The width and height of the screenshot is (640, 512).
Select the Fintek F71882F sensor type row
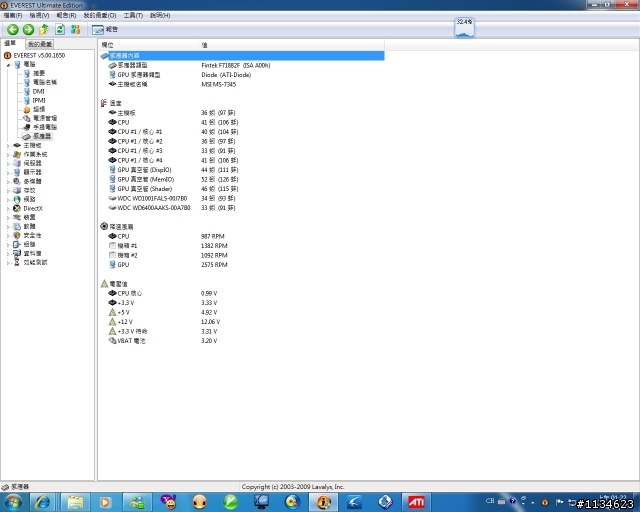coord(241,65)
